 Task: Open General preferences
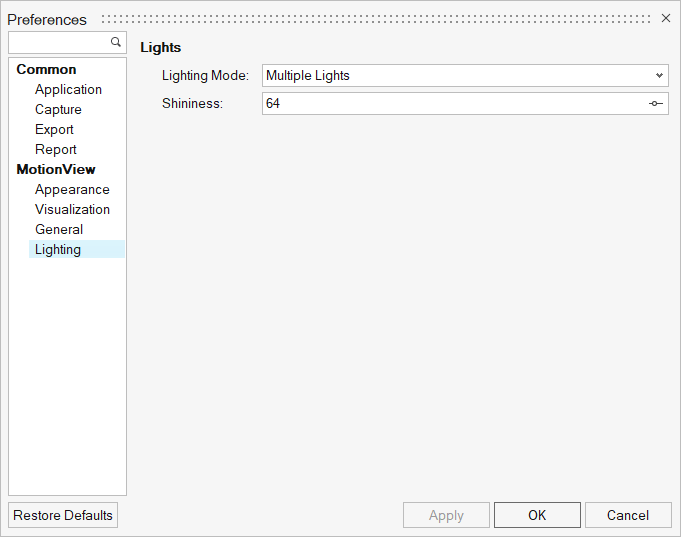pos(59,229)
